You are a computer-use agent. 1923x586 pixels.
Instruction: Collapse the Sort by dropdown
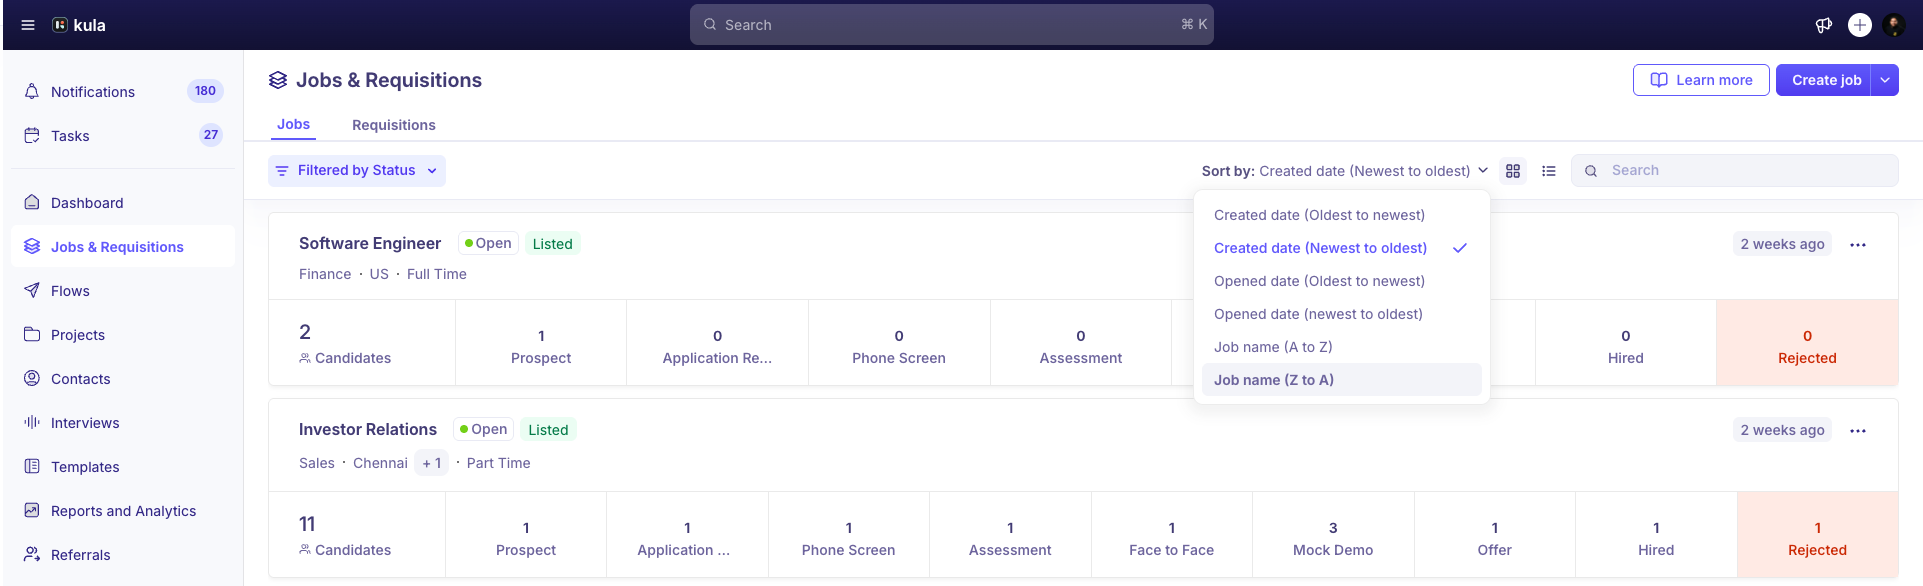pyautogui.click(x=1345, y=171)
